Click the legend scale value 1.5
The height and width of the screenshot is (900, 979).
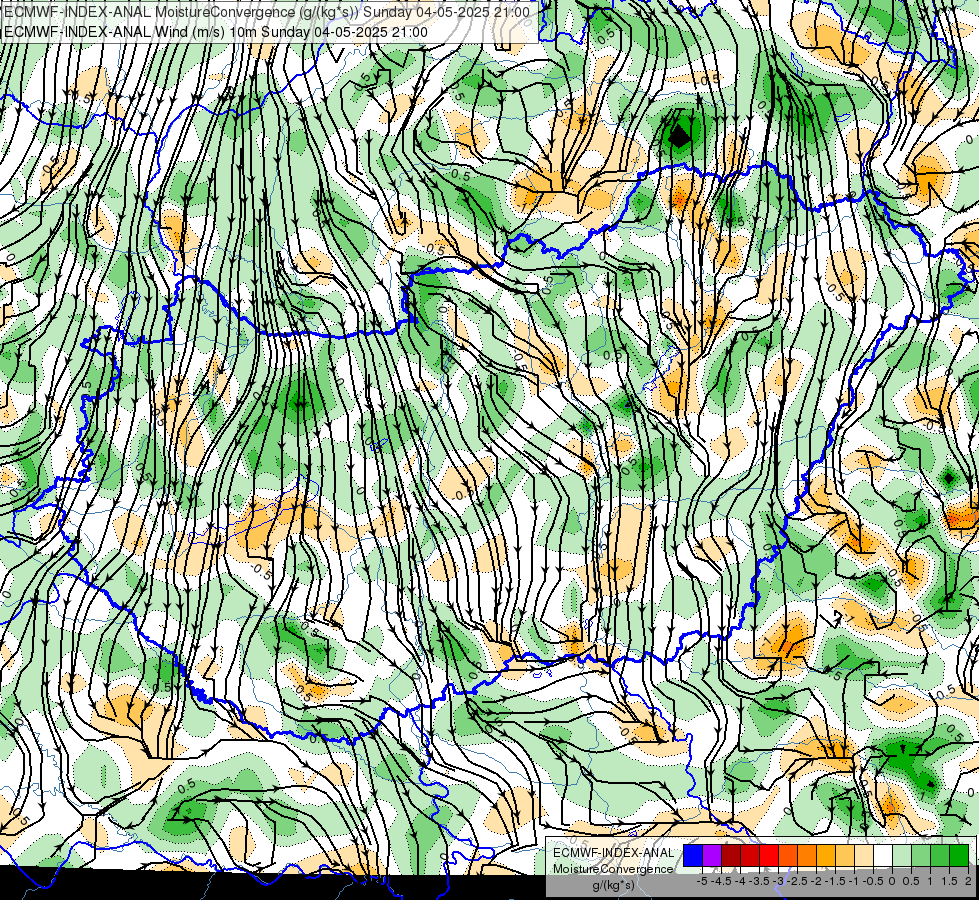pos(949,881)
